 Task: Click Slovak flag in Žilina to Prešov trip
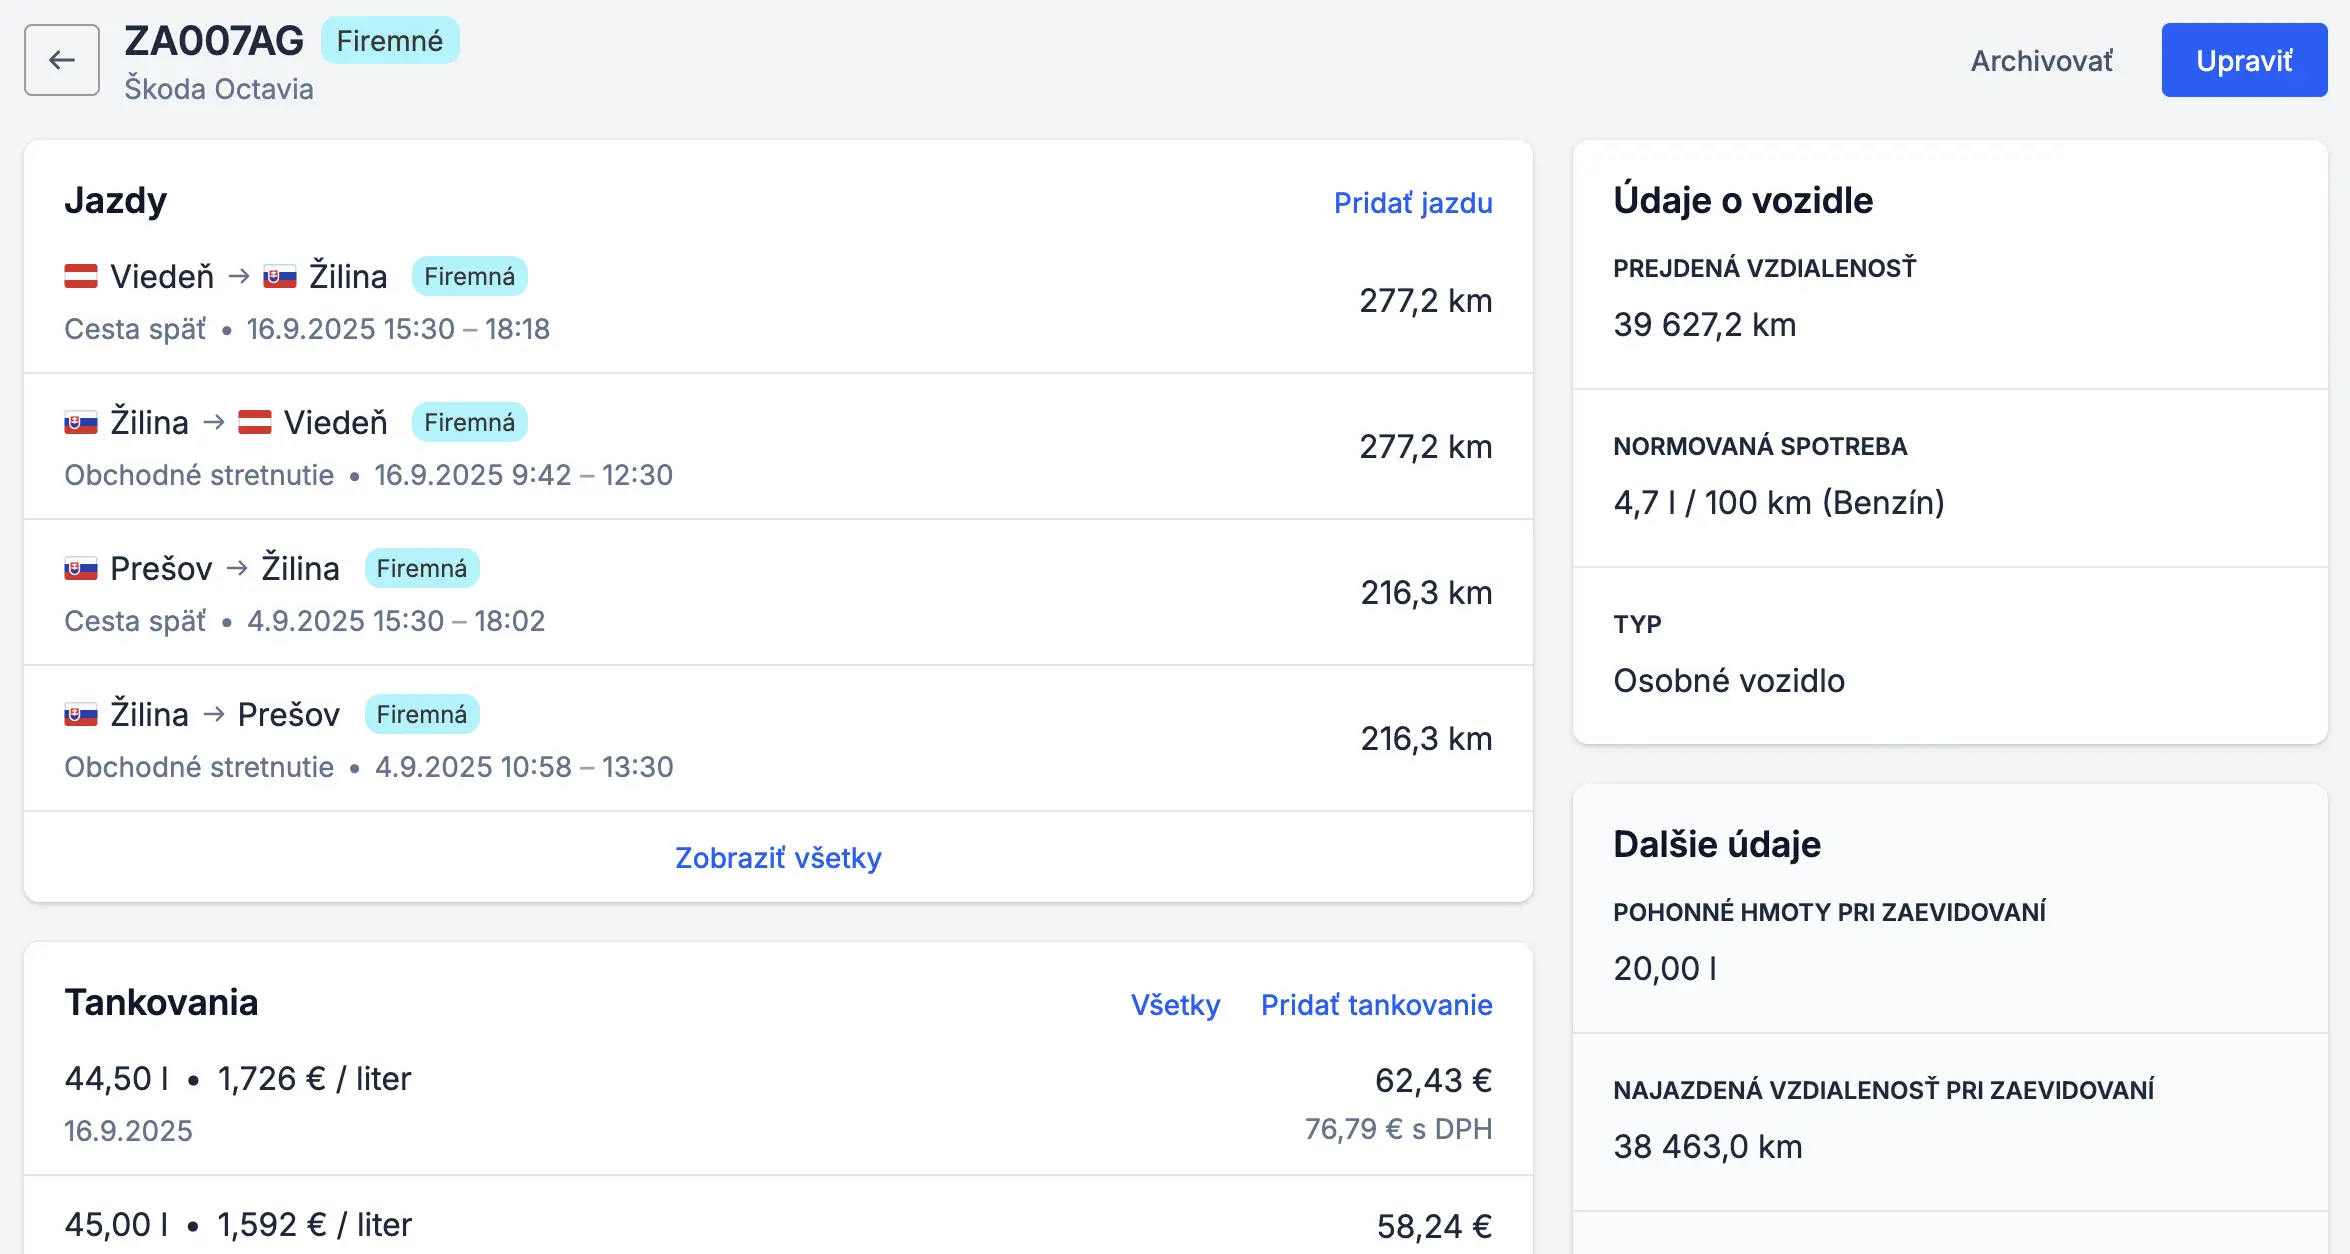pyautogui.click(x=81, y=714)
